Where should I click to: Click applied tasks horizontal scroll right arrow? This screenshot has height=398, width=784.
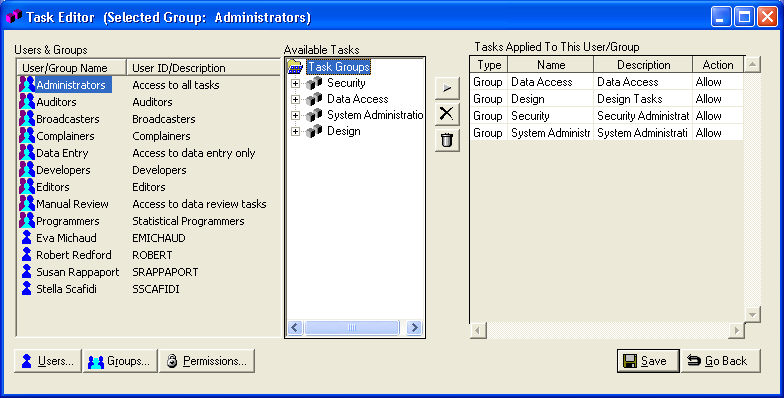pyautogui.click(x=736, y=330)
